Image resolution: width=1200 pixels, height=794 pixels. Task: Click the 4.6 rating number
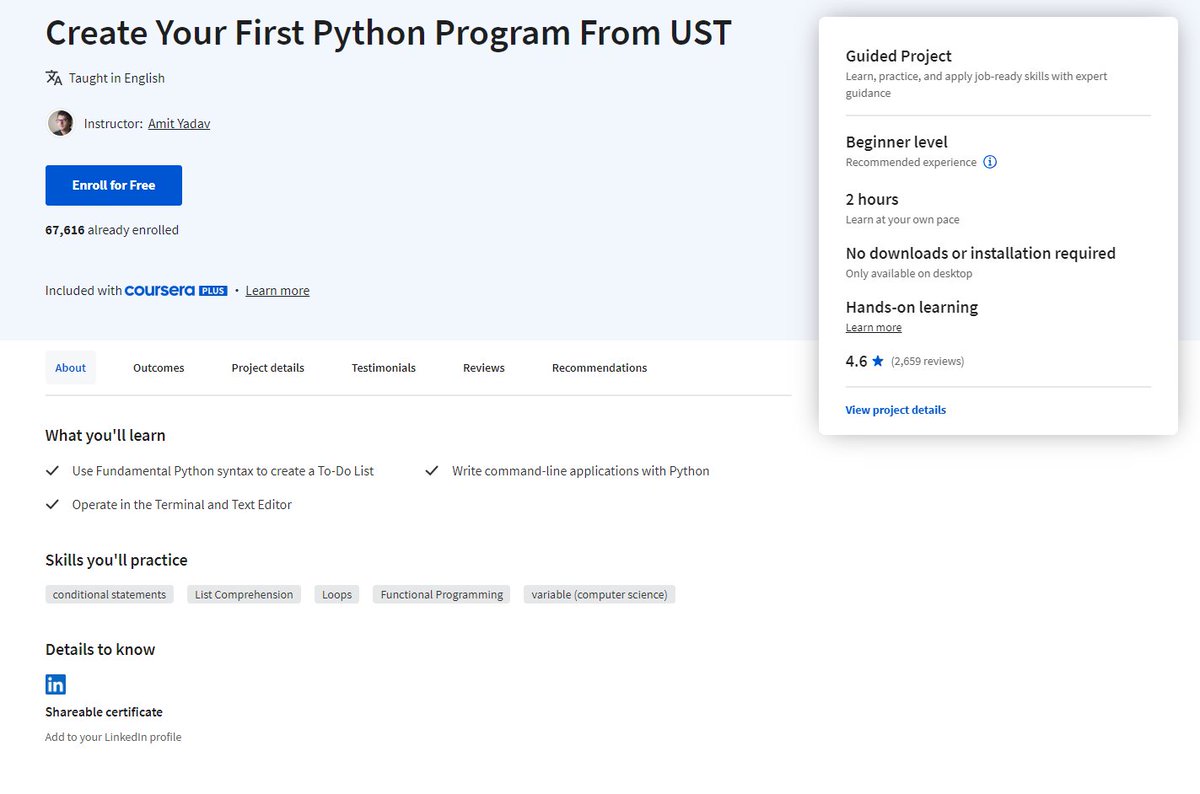click(x=857, y=361)
